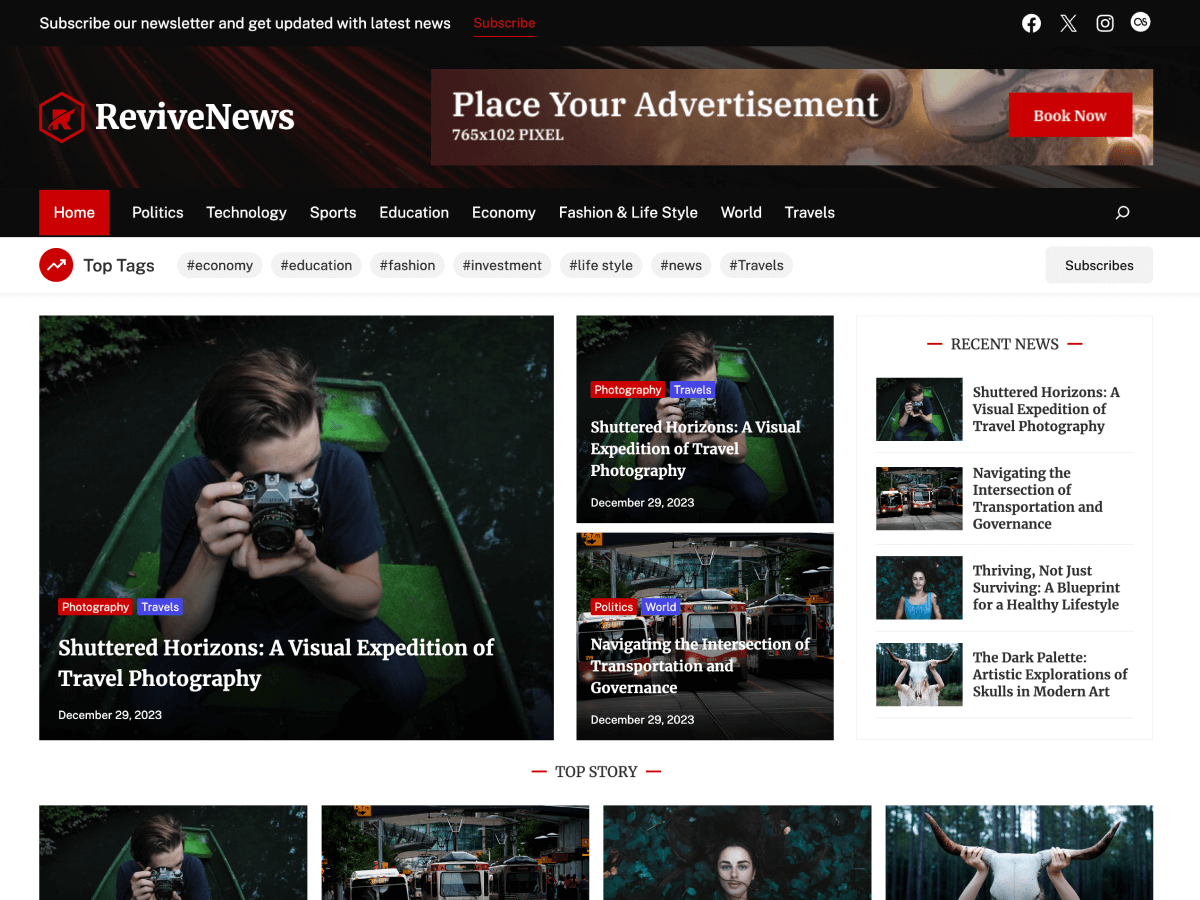
Task: Open the search magnifier icon
Action: tap(1121, 212)
